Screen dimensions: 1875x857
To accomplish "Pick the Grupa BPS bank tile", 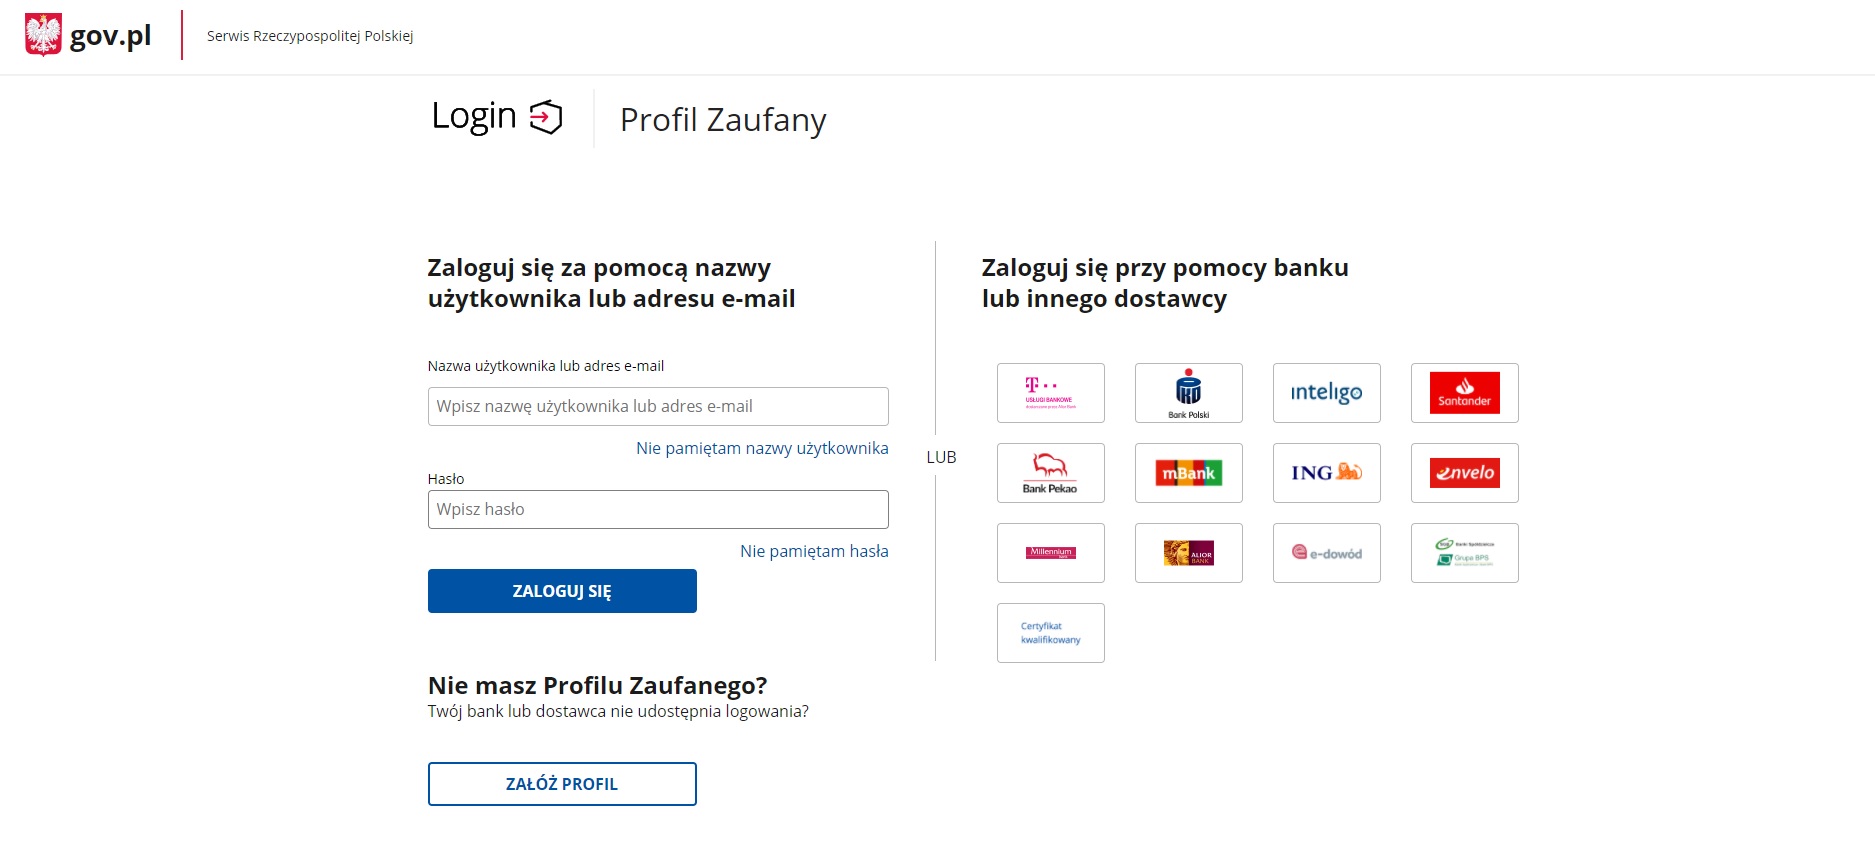I will pos(1464,553).
